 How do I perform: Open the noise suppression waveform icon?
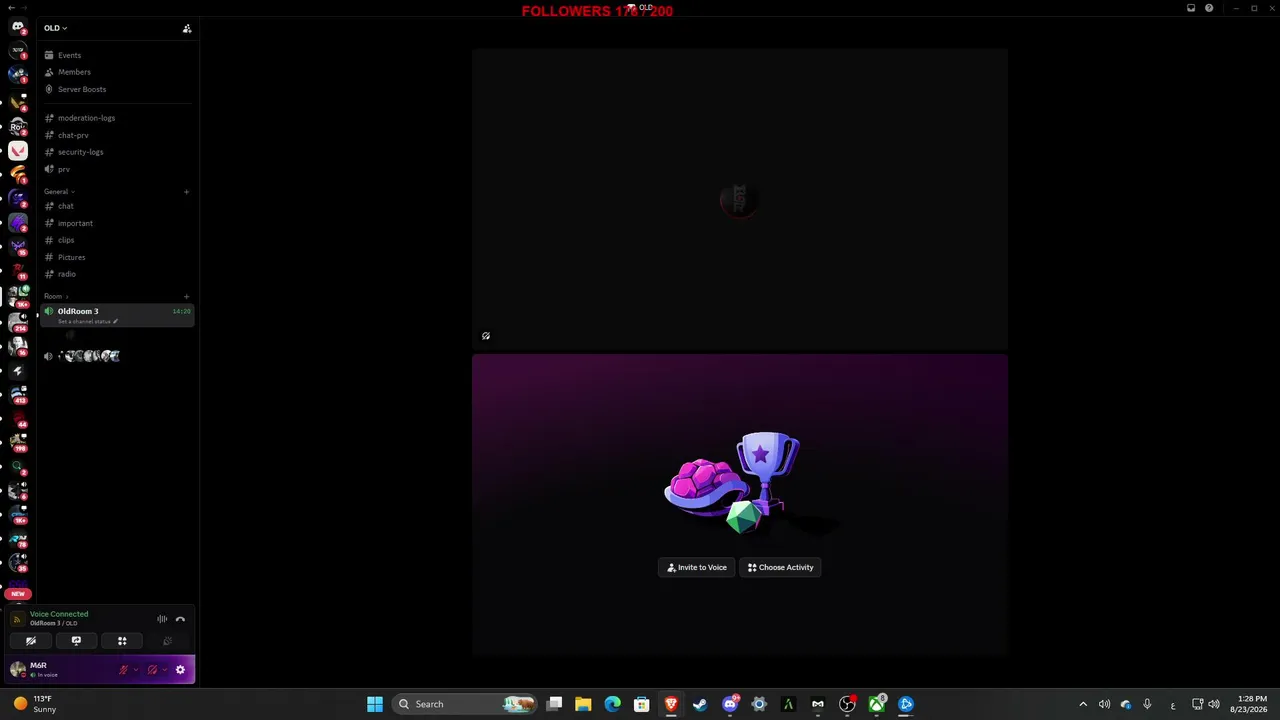tap(162, 619)
